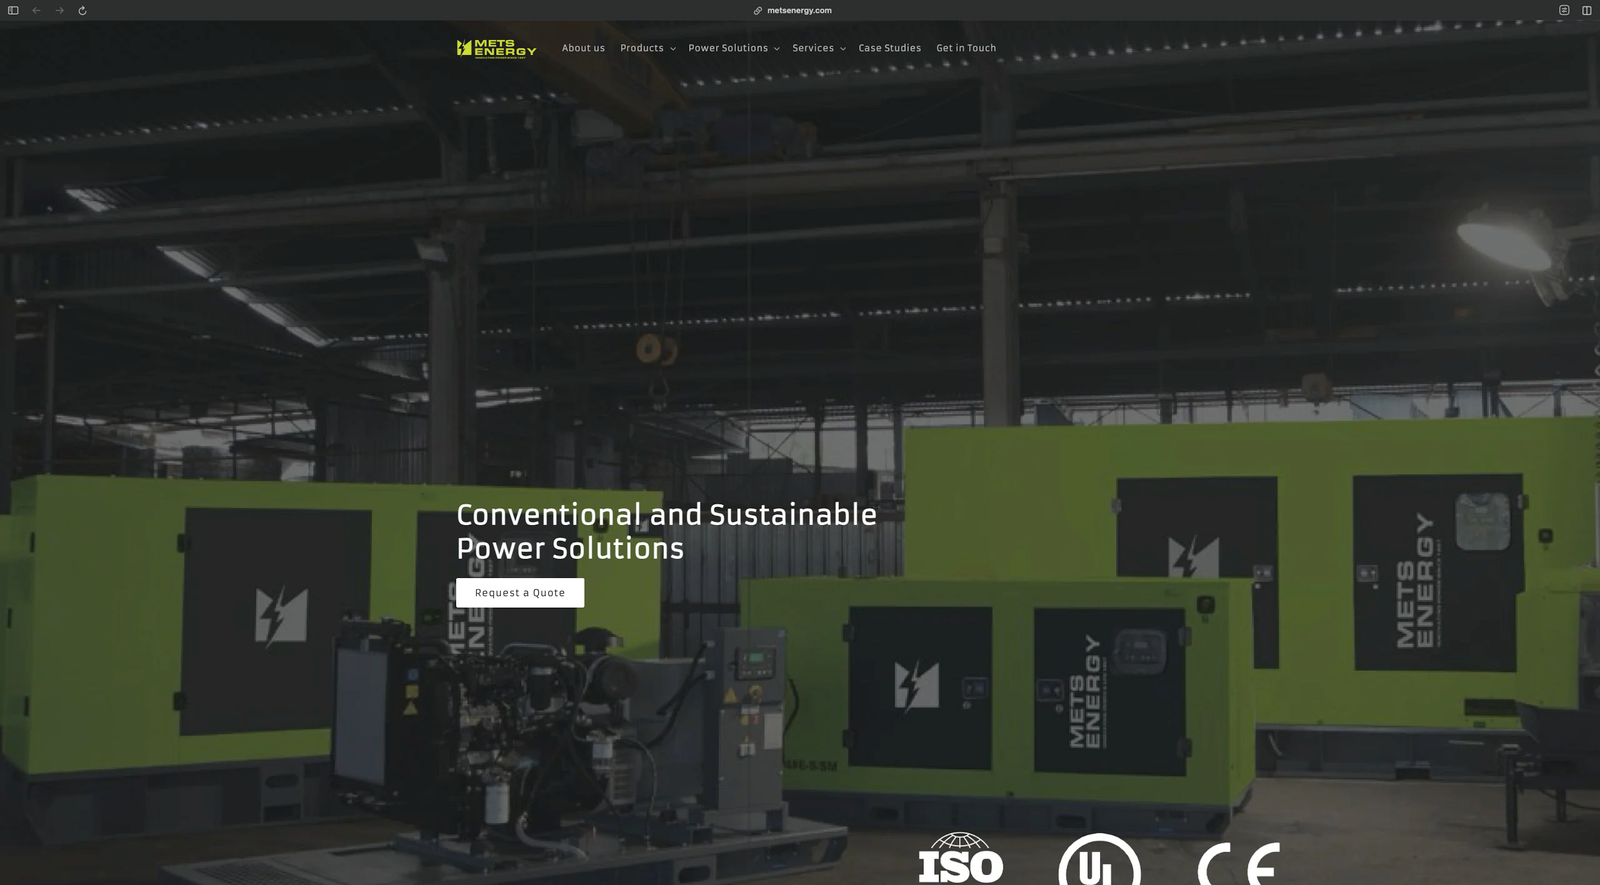Image resolution: width=1600 pixels, height=885 pixels.
Task: Click the metsenergy.com address field
Action: [x=799, y=11]
